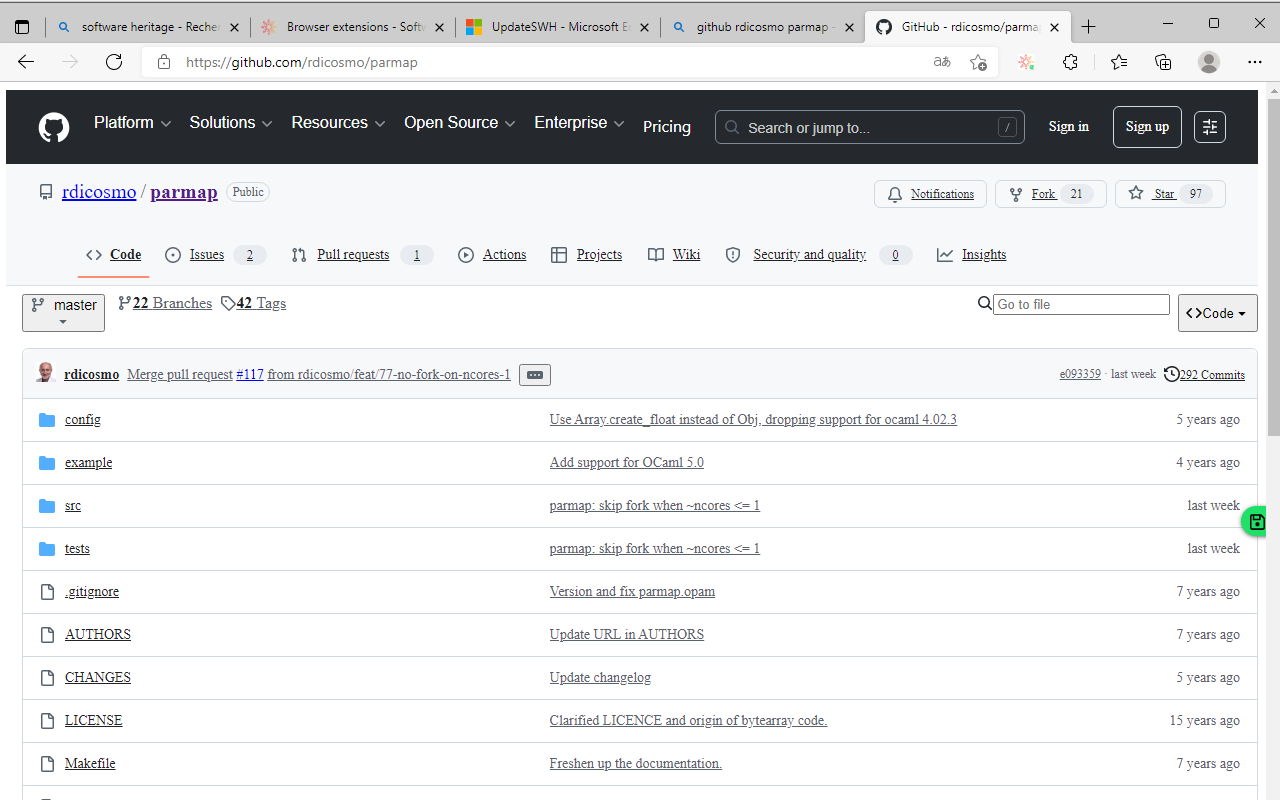Click the 'Go to file' input field
Viewport: 1280px width, 800px height.
1081,304
